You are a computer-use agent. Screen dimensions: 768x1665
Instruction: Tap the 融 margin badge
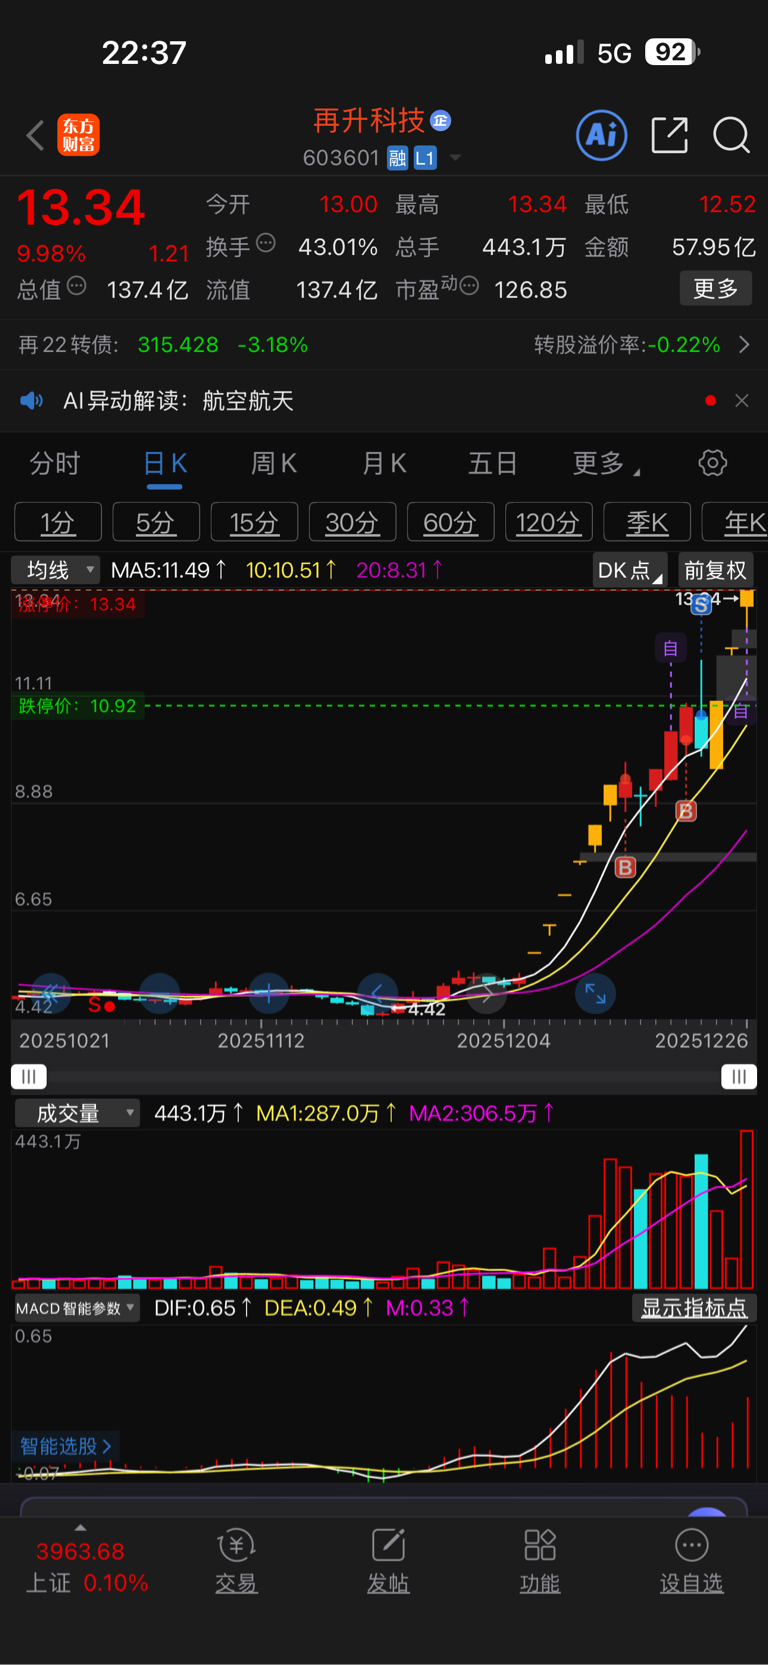click(397, 158)
